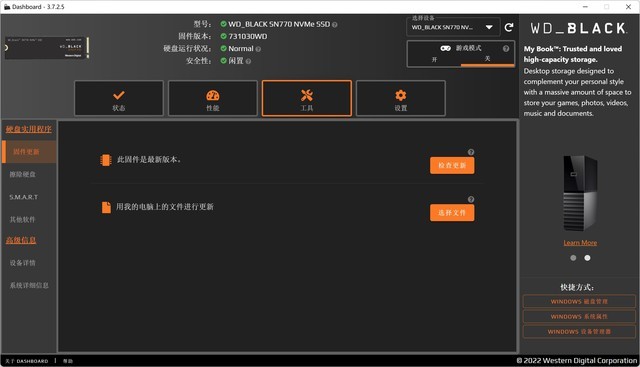
Task: Open WINDOWS 设备管理器 shortcut
Action: click(x=579, y=331)
